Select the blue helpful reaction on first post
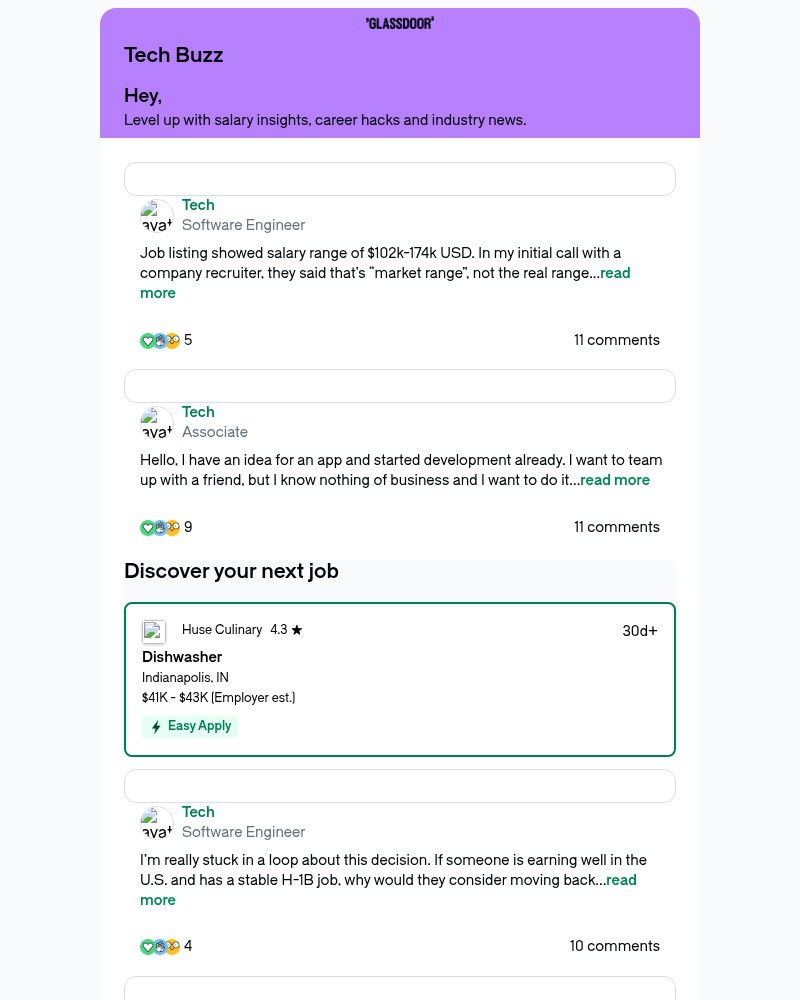Screen dimensions: 800x1000 pos(160,340)
